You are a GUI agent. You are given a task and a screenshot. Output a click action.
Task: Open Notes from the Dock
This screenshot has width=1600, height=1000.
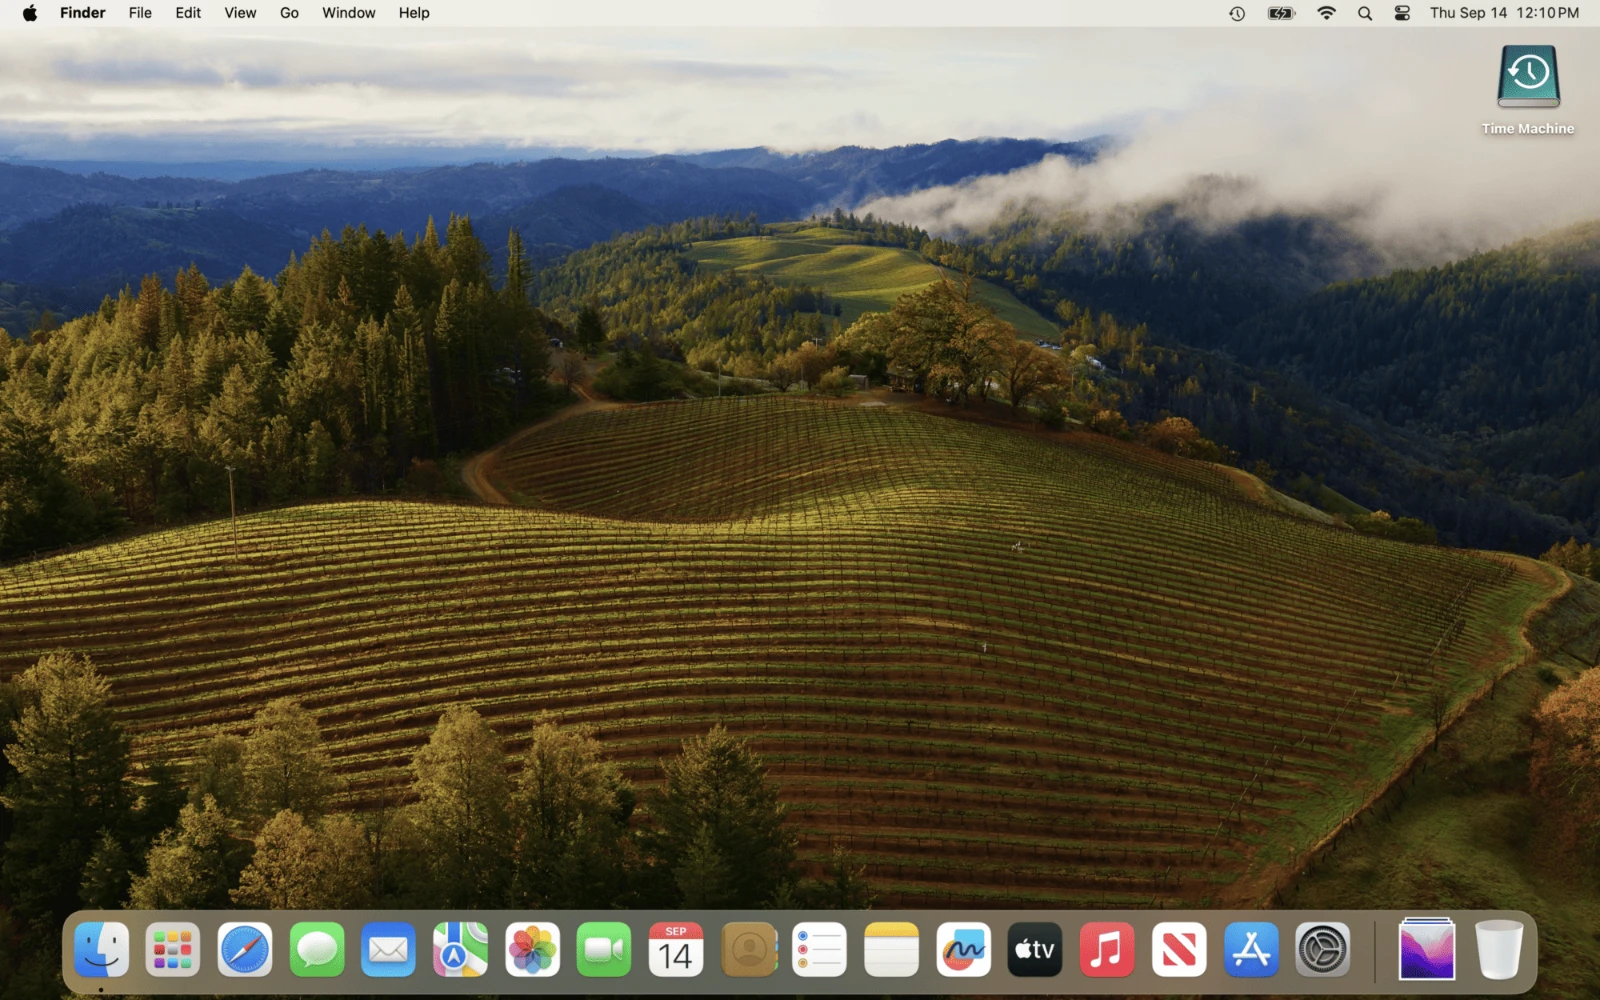pos(892,950)
